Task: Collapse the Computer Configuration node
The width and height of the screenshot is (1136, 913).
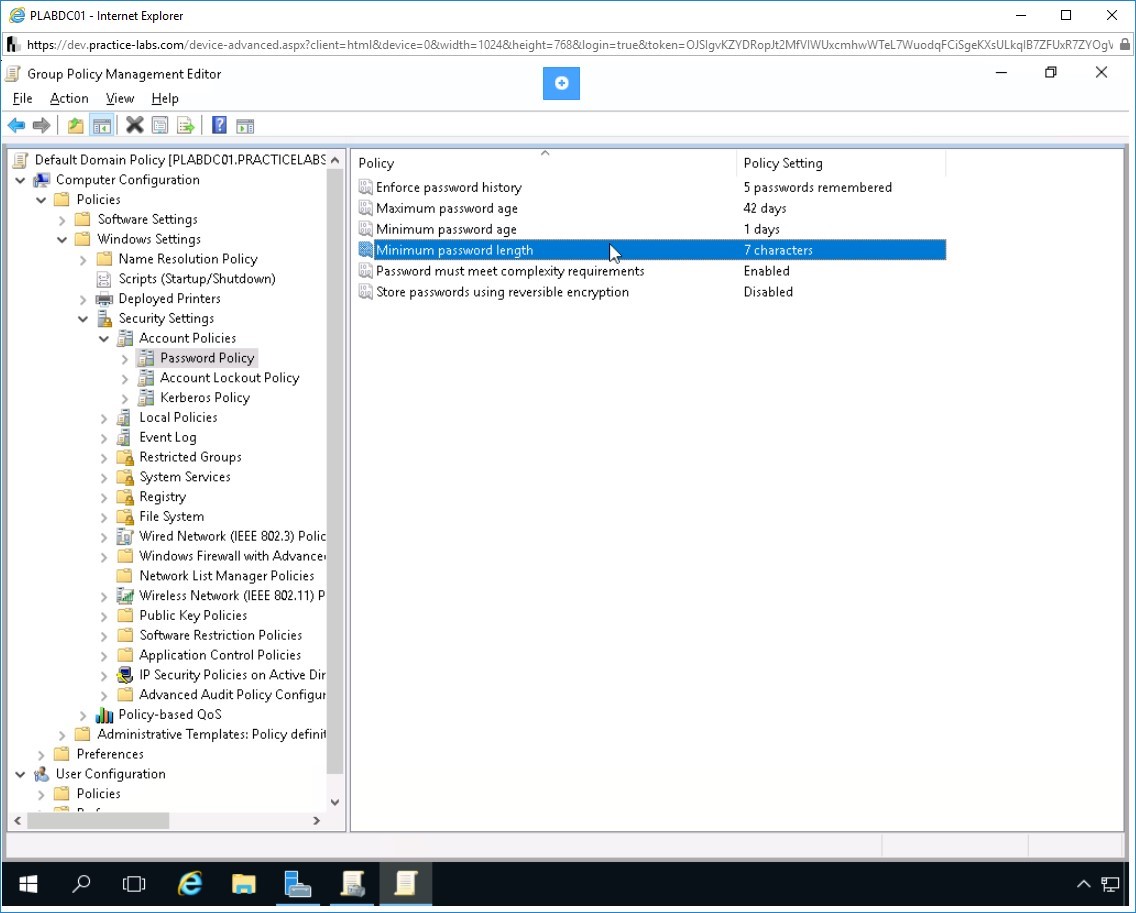Action: click(x=20, y=180)
